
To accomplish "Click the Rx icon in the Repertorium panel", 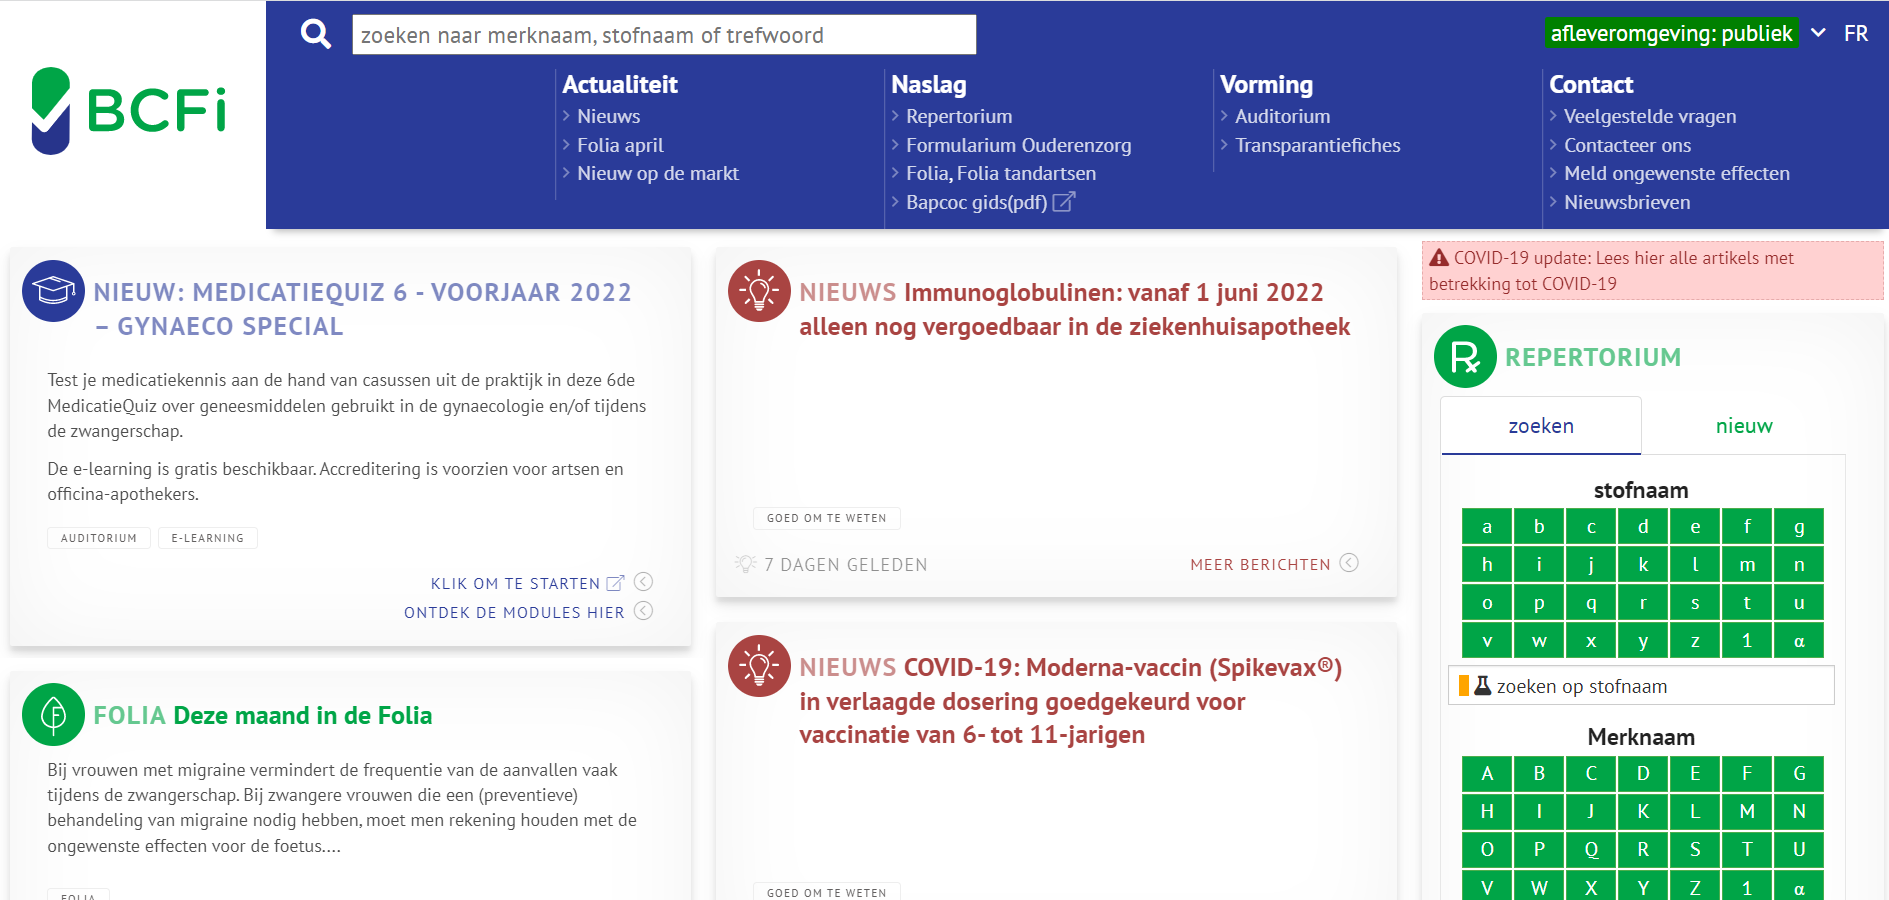I will (x=1464, y=357).
